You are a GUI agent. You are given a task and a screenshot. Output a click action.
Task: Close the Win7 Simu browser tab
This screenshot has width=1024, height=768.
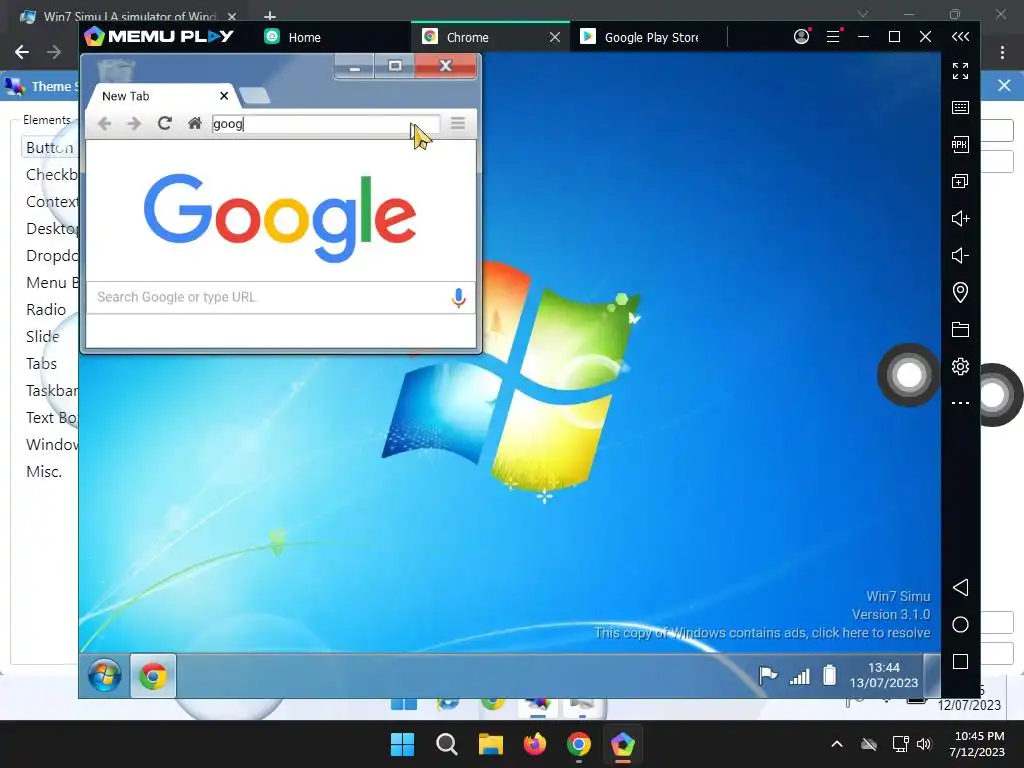pos(232,16)
